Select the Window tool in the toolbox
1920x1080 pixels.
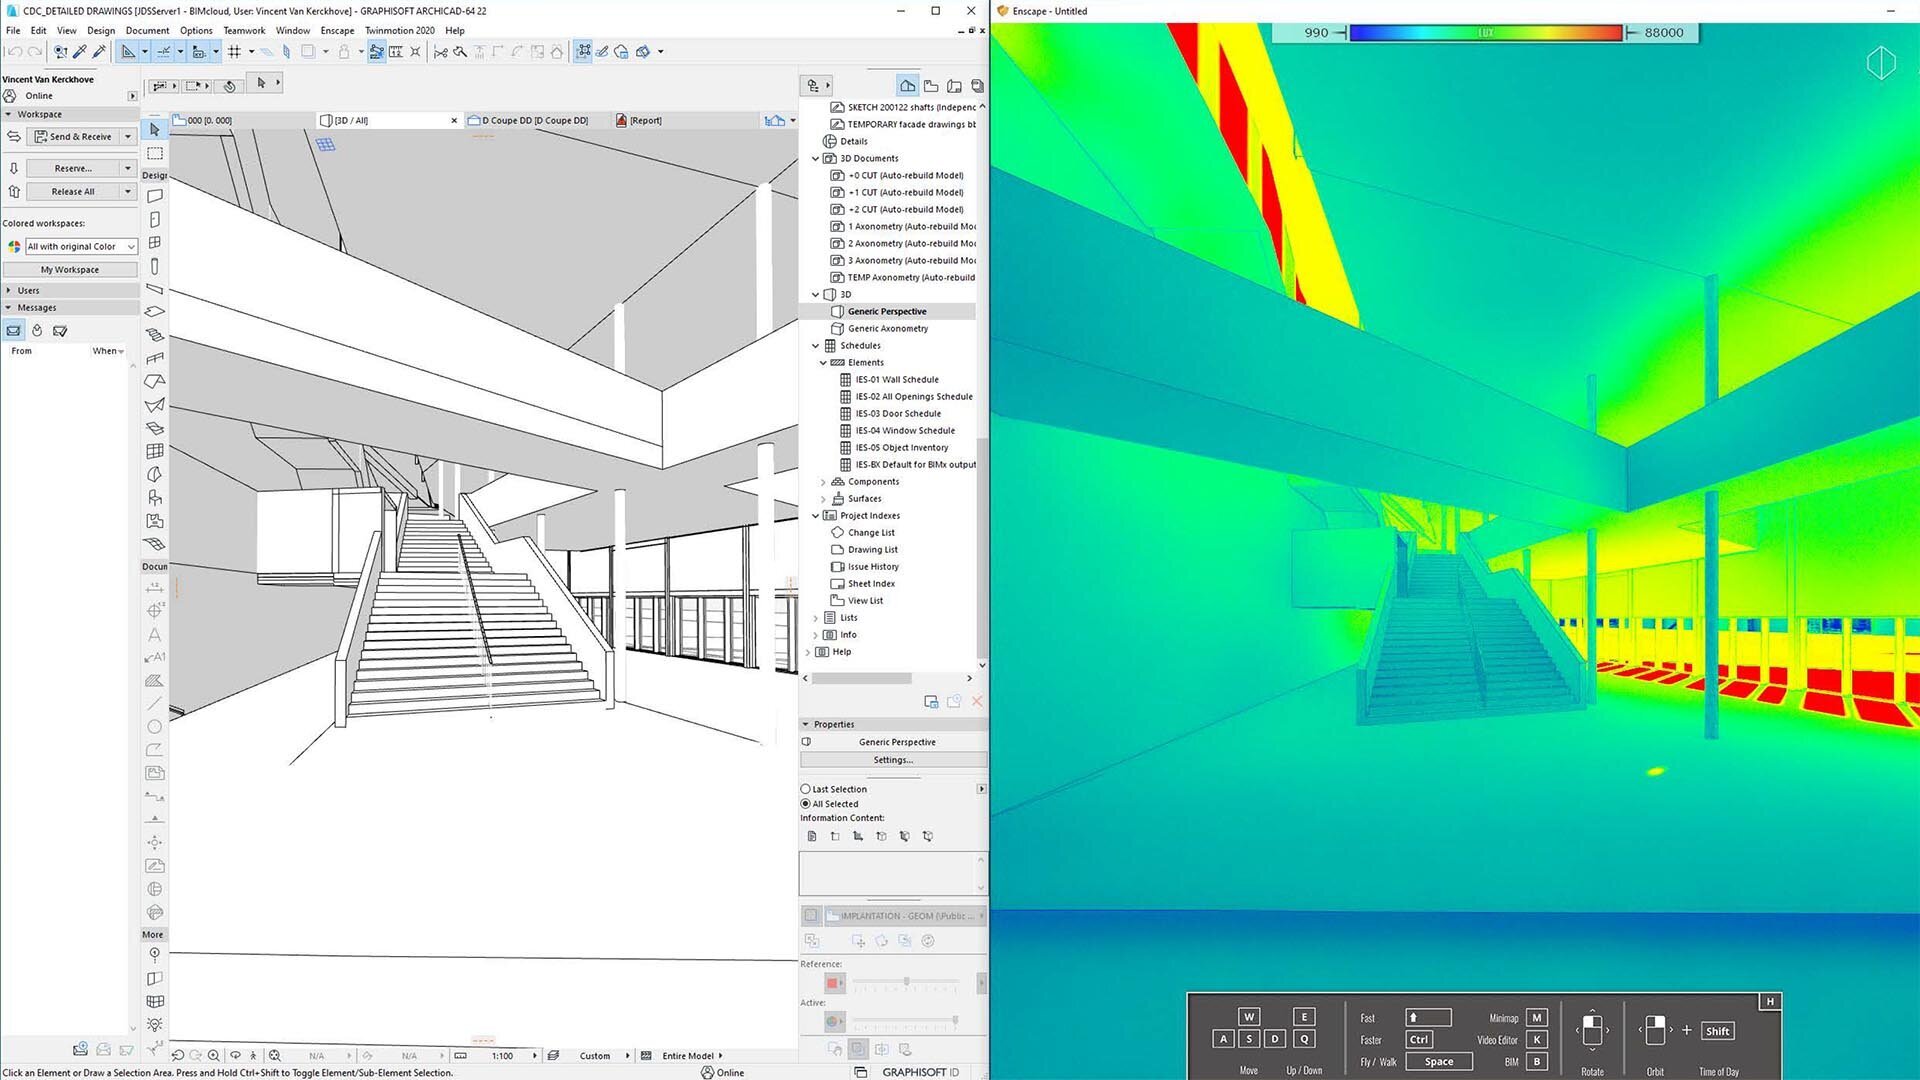point(155,242)
